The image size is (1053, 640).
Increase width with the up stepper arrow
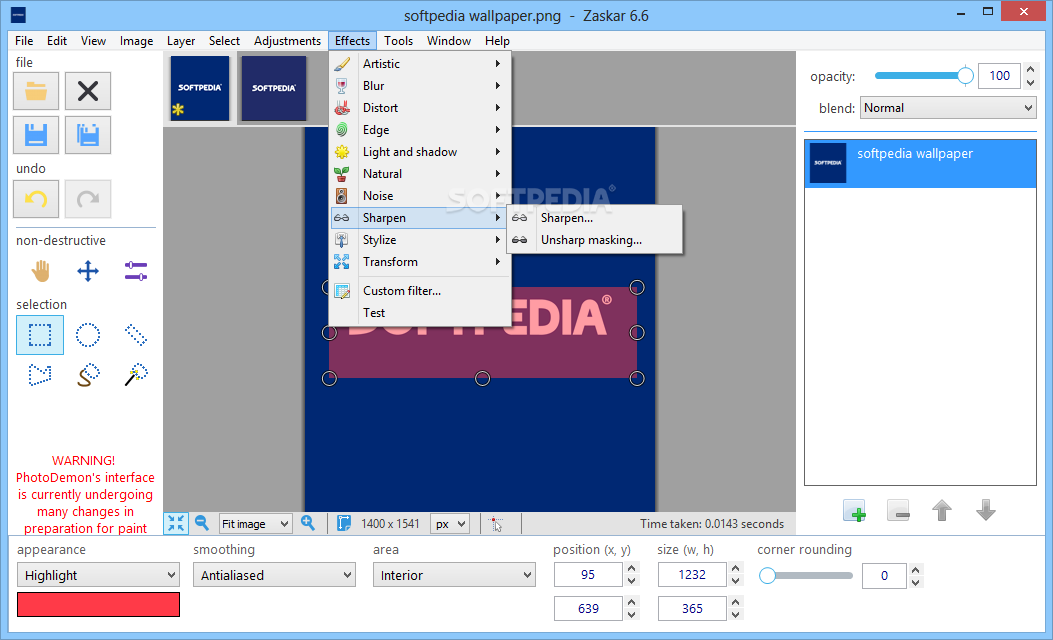coord(736,569)
